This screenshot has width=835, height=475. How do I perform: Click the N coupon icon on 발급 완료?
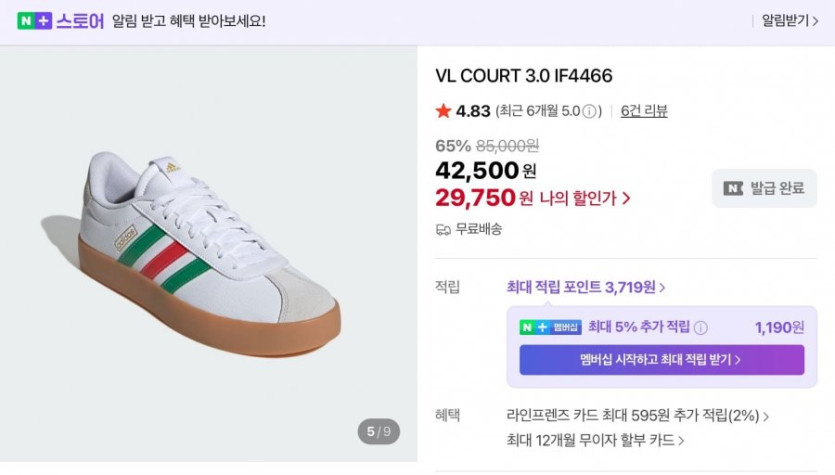click(733, 188)
